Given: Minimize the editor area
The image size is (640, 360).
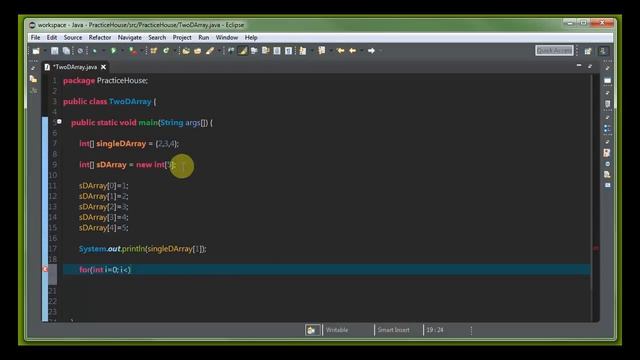Looking at the screenshot, I should pos(579,66).
